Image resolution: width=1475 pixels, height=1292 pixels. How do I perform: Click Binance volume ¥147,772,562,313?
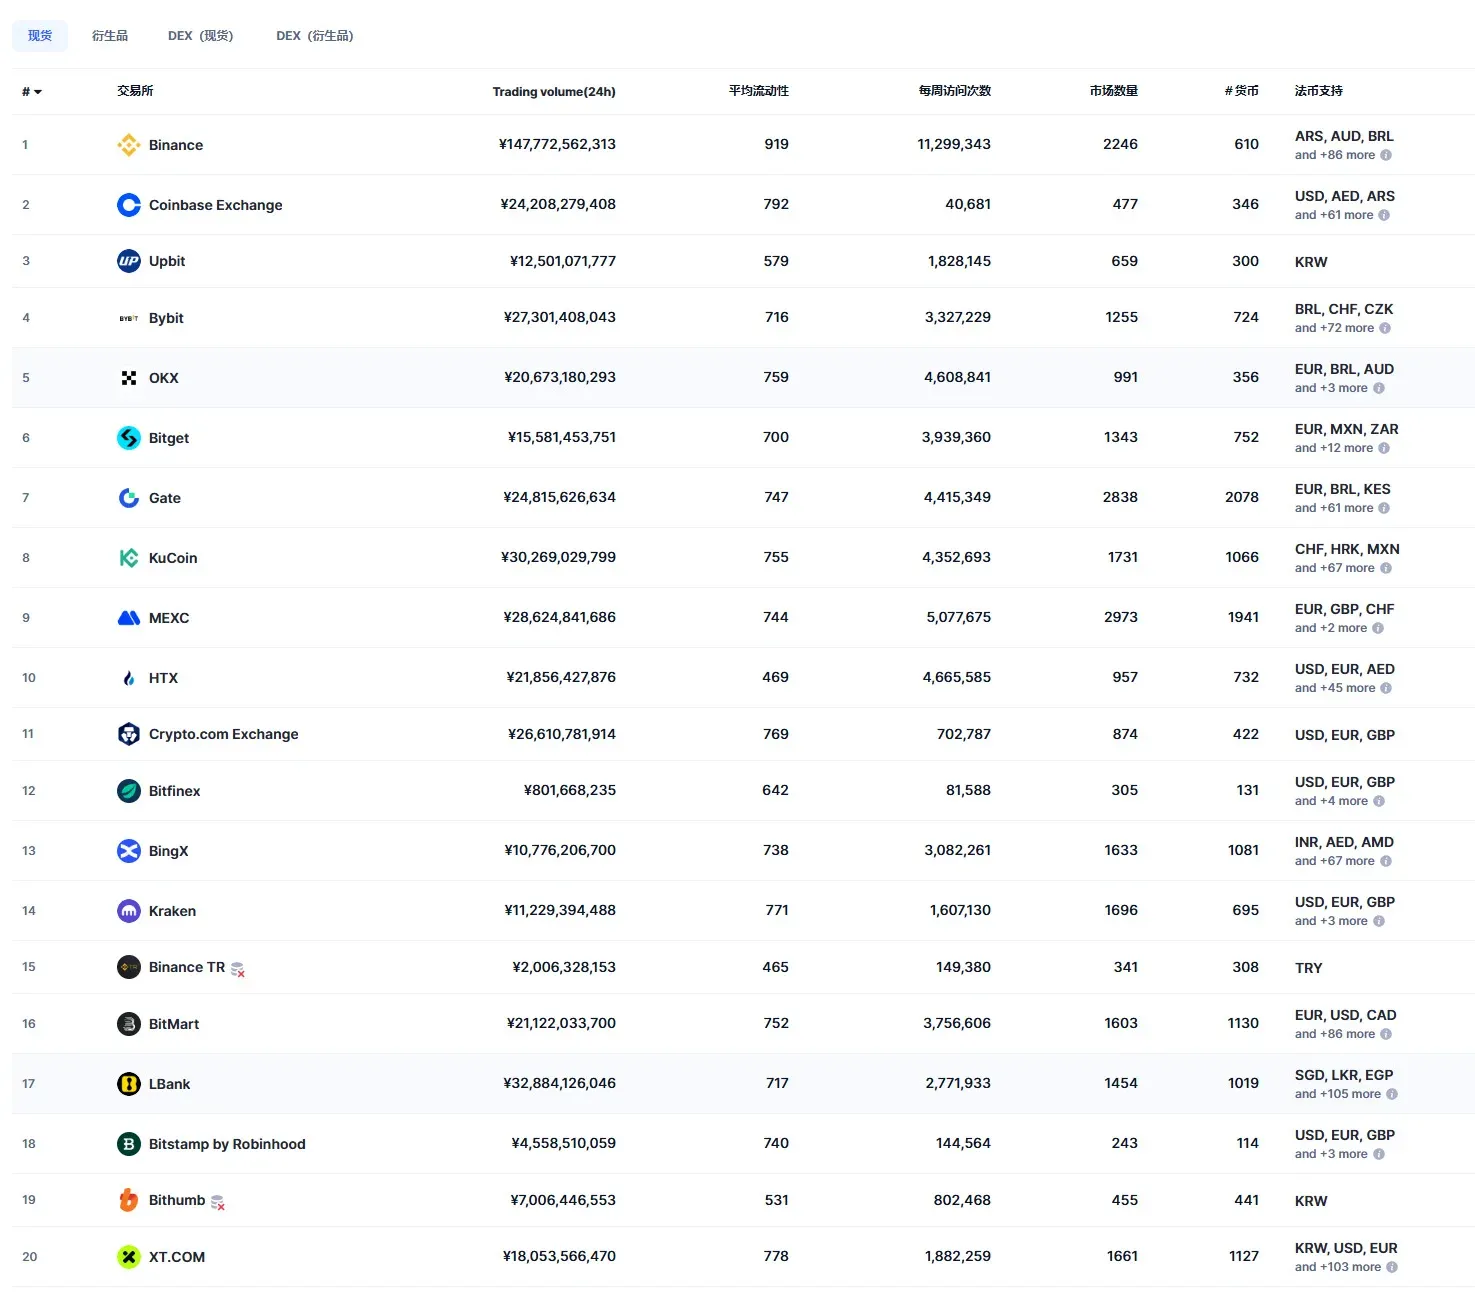tap(557, 144)
